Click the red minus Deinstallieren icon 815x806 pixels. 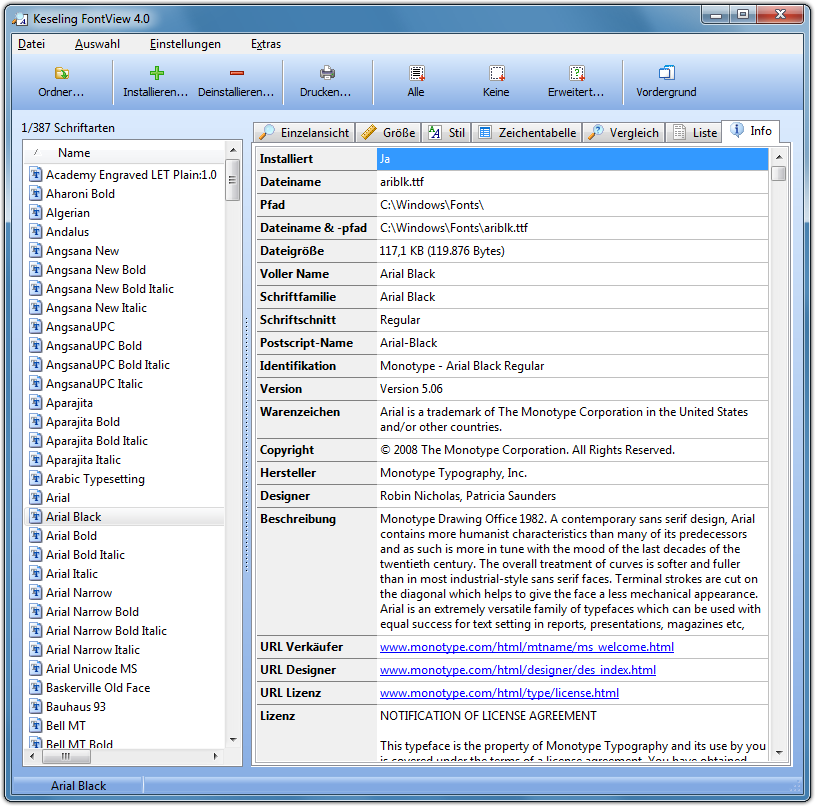(x=236, y=73)
